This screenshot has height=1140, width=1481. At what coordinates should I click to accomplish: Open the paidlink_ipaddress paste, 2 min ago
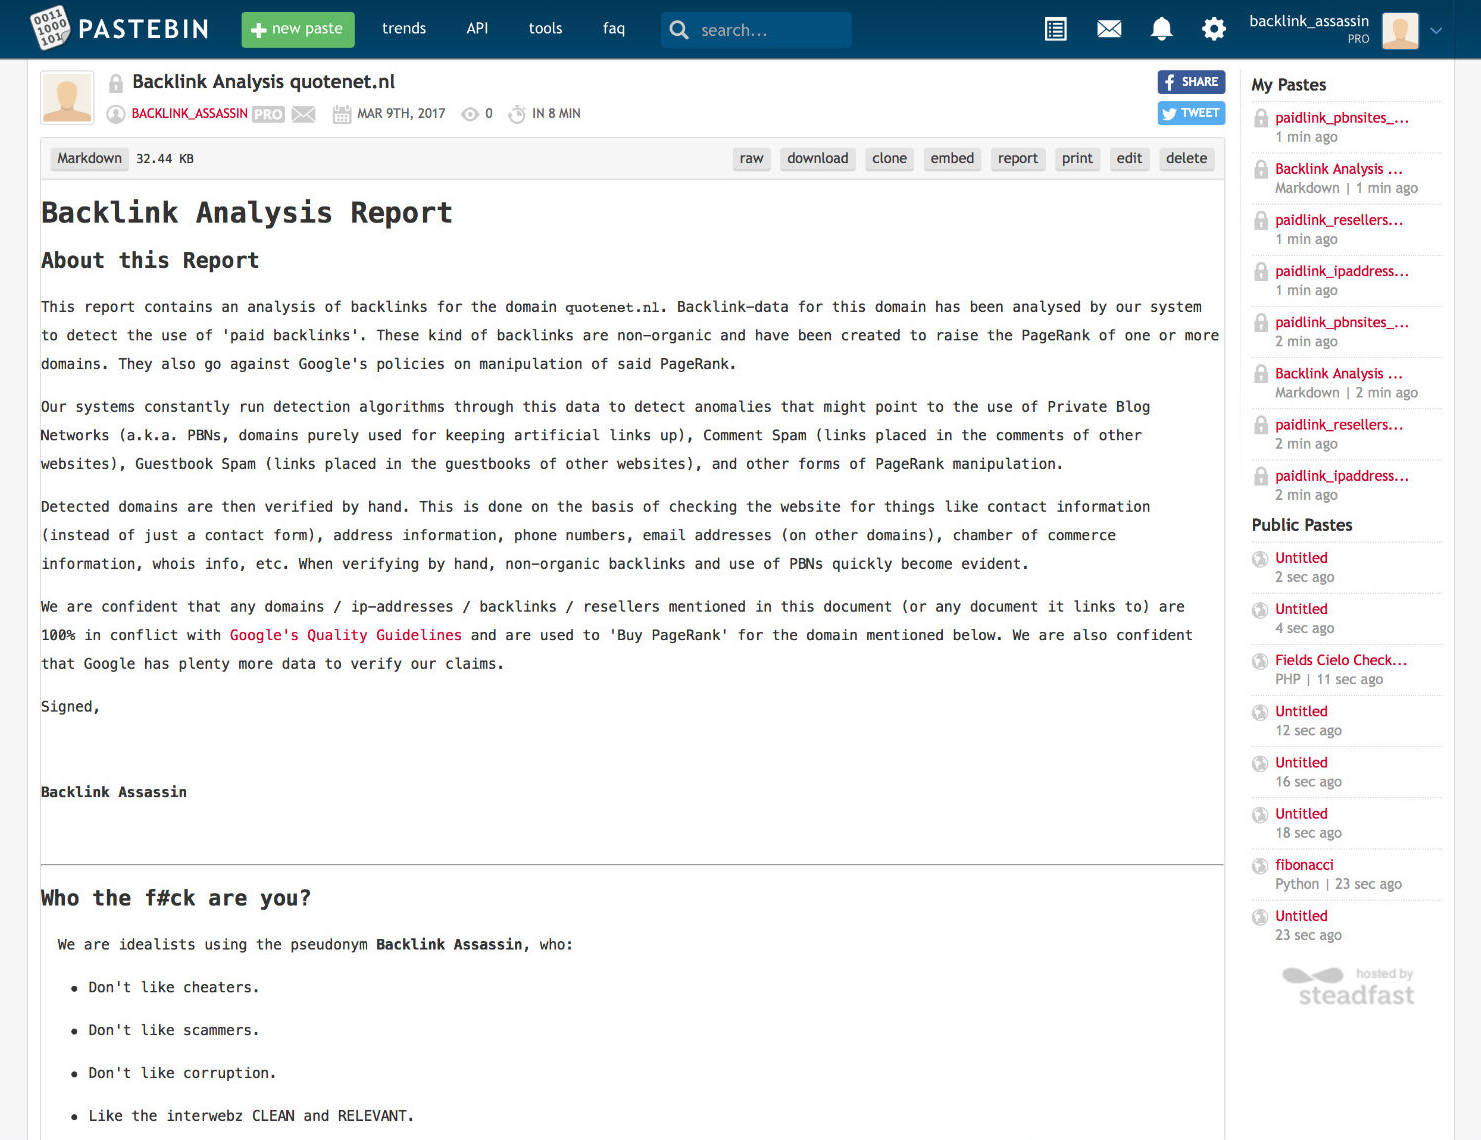pos(1342,476)
